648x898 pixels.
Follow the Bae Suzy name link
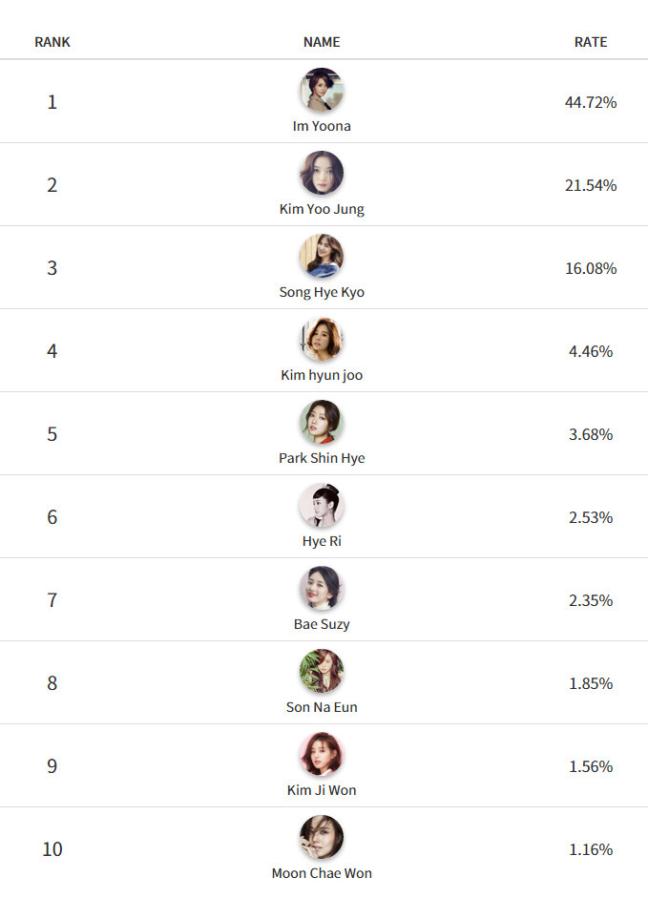321,625
